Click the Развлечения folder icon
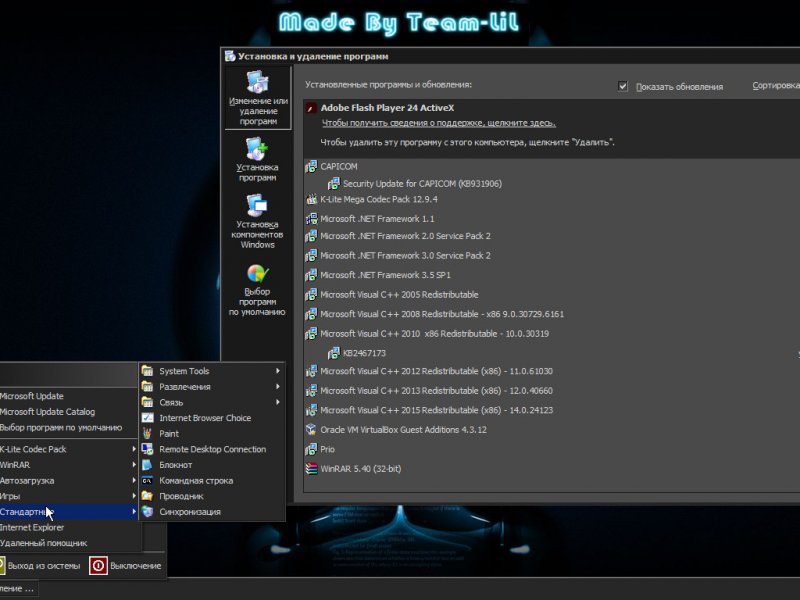Viewport: 800px width, 600px height. pos(147,387)
